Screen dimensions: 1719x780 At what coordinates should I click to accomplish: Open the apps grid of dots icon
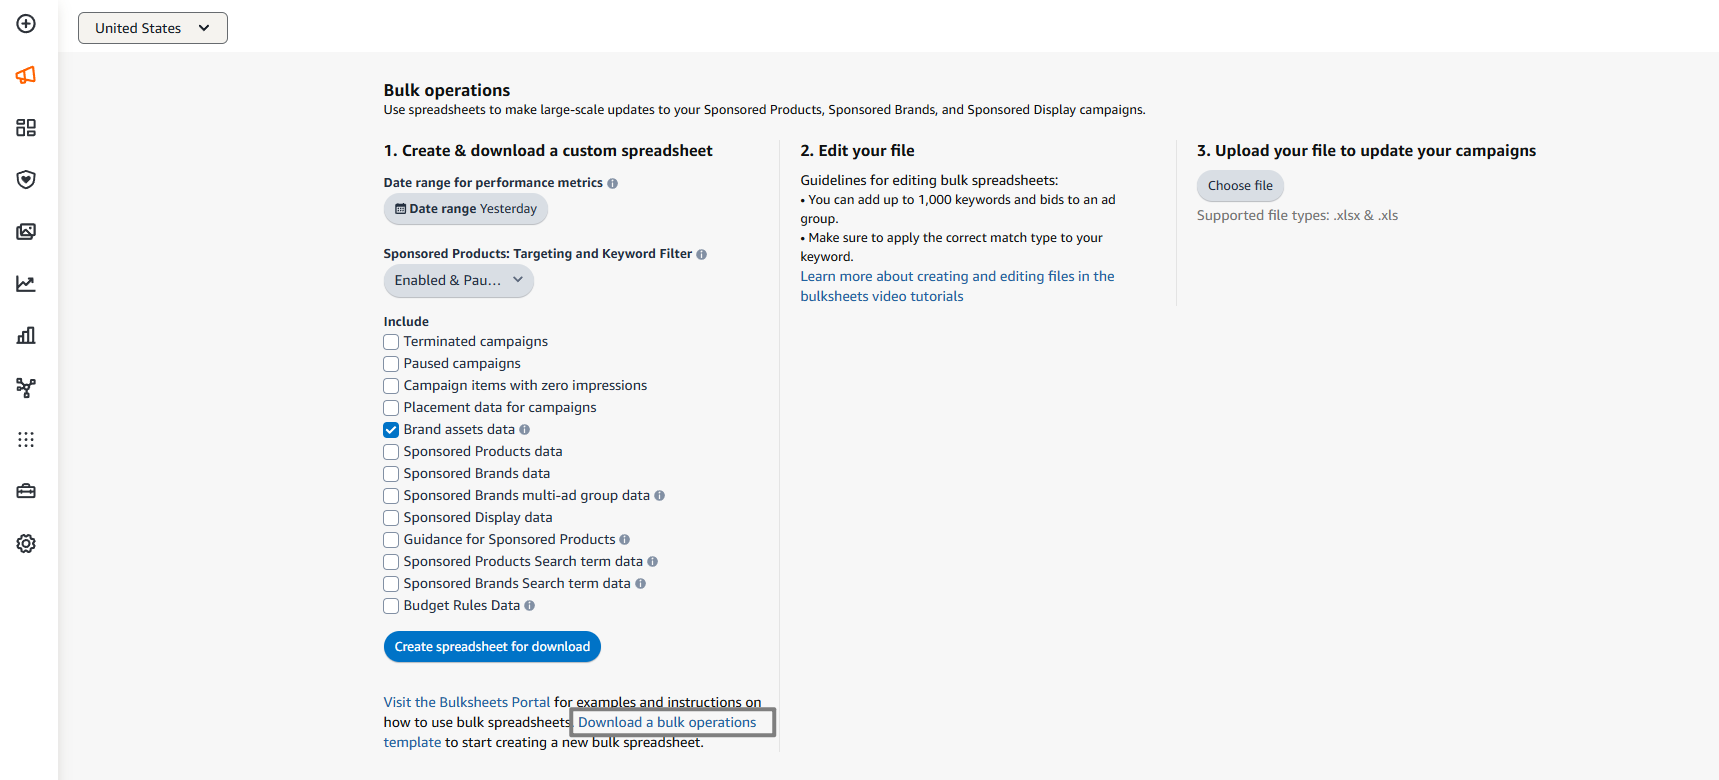(x=25, y=439)
